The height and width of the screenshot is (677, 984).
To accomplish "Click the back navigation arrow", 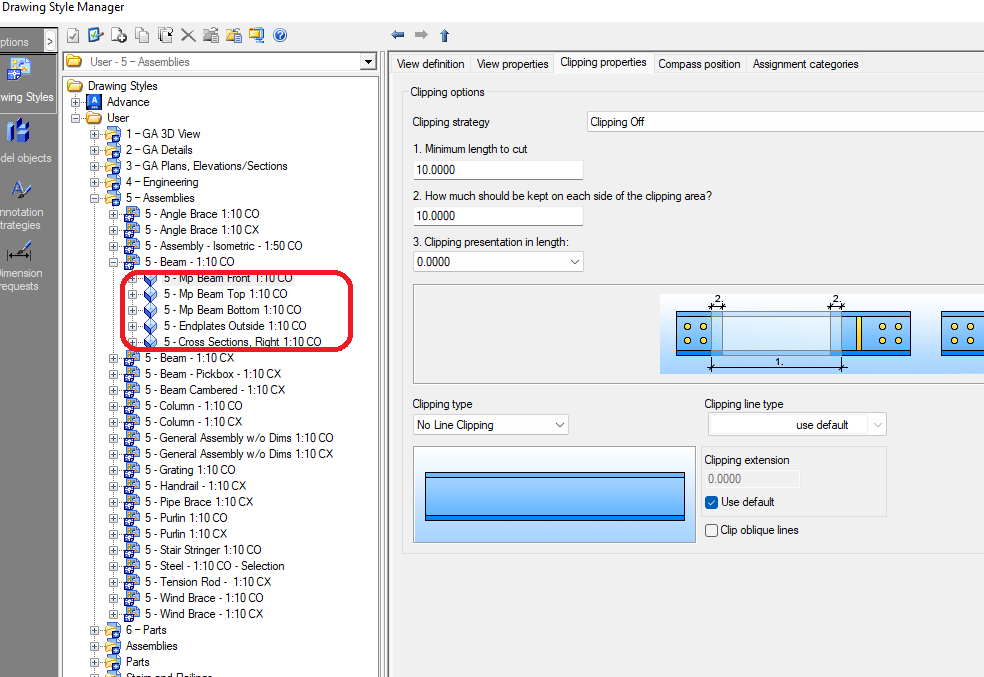I will click(x=398, y=35).
